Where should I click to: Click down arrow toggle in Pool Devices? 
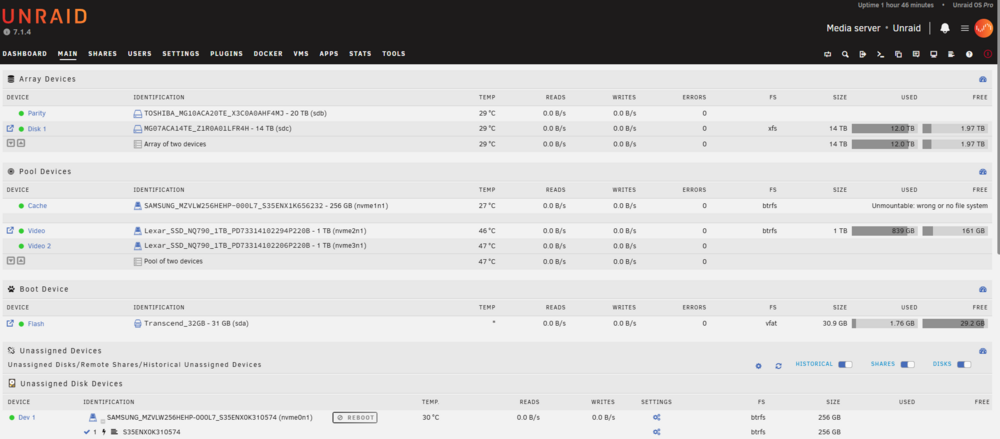(10, 260)
